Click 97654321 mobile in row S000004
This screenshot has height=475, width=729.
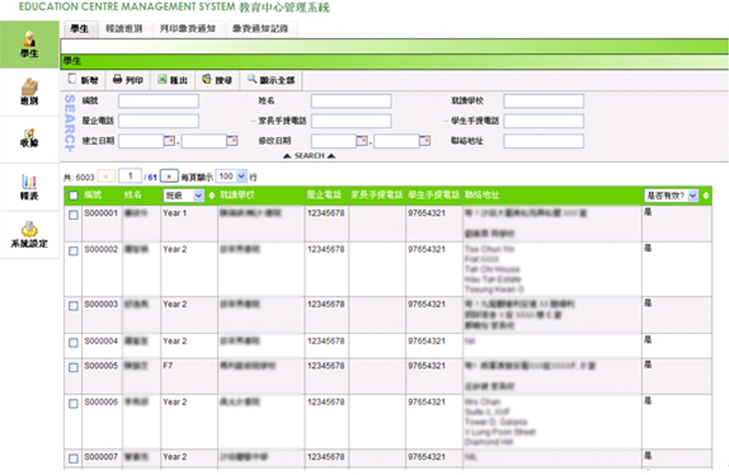click(427, 341)
